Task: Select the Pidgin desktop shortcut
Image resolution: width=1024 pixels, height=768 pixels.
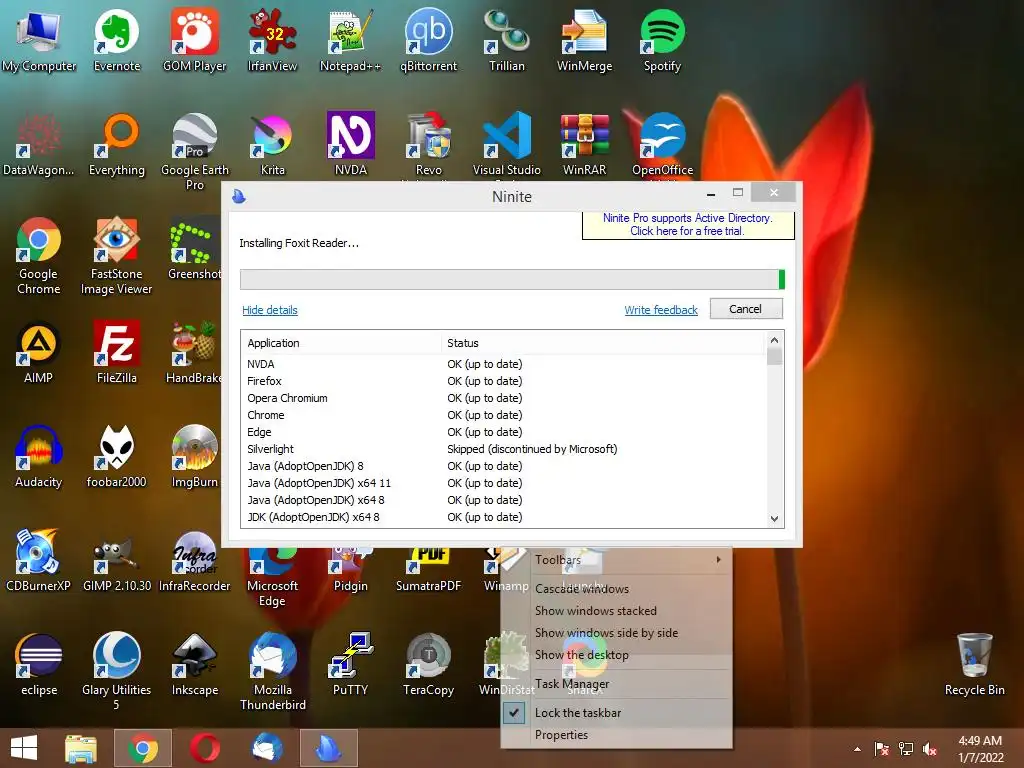Action: click(351, 570)
